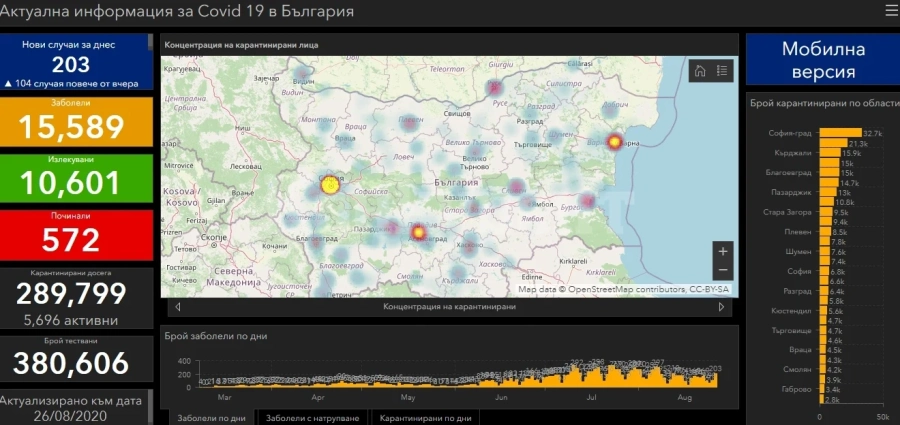Click the Брой тествани 380,606 indicator
900x425 pixels.
pyautogui.click(x=76, y=358)
